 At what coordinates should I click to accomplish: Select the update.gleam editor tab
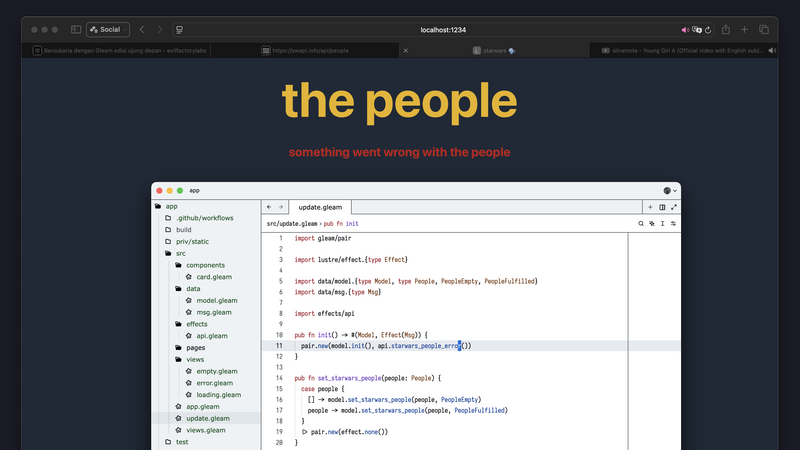(320, 207)
